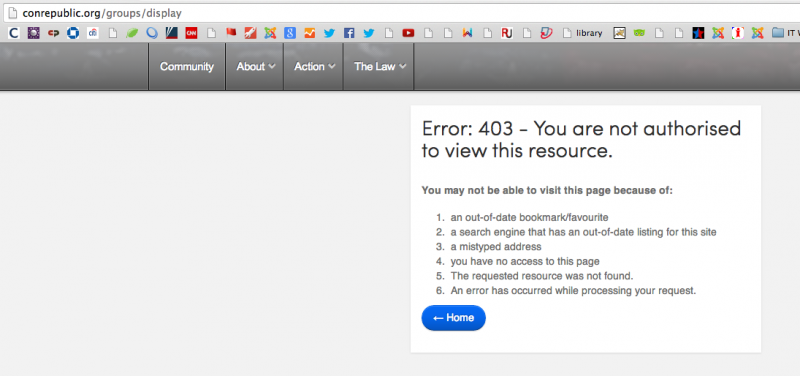
Task: Click 'you have no access to this page'
Action: (524, 262)
